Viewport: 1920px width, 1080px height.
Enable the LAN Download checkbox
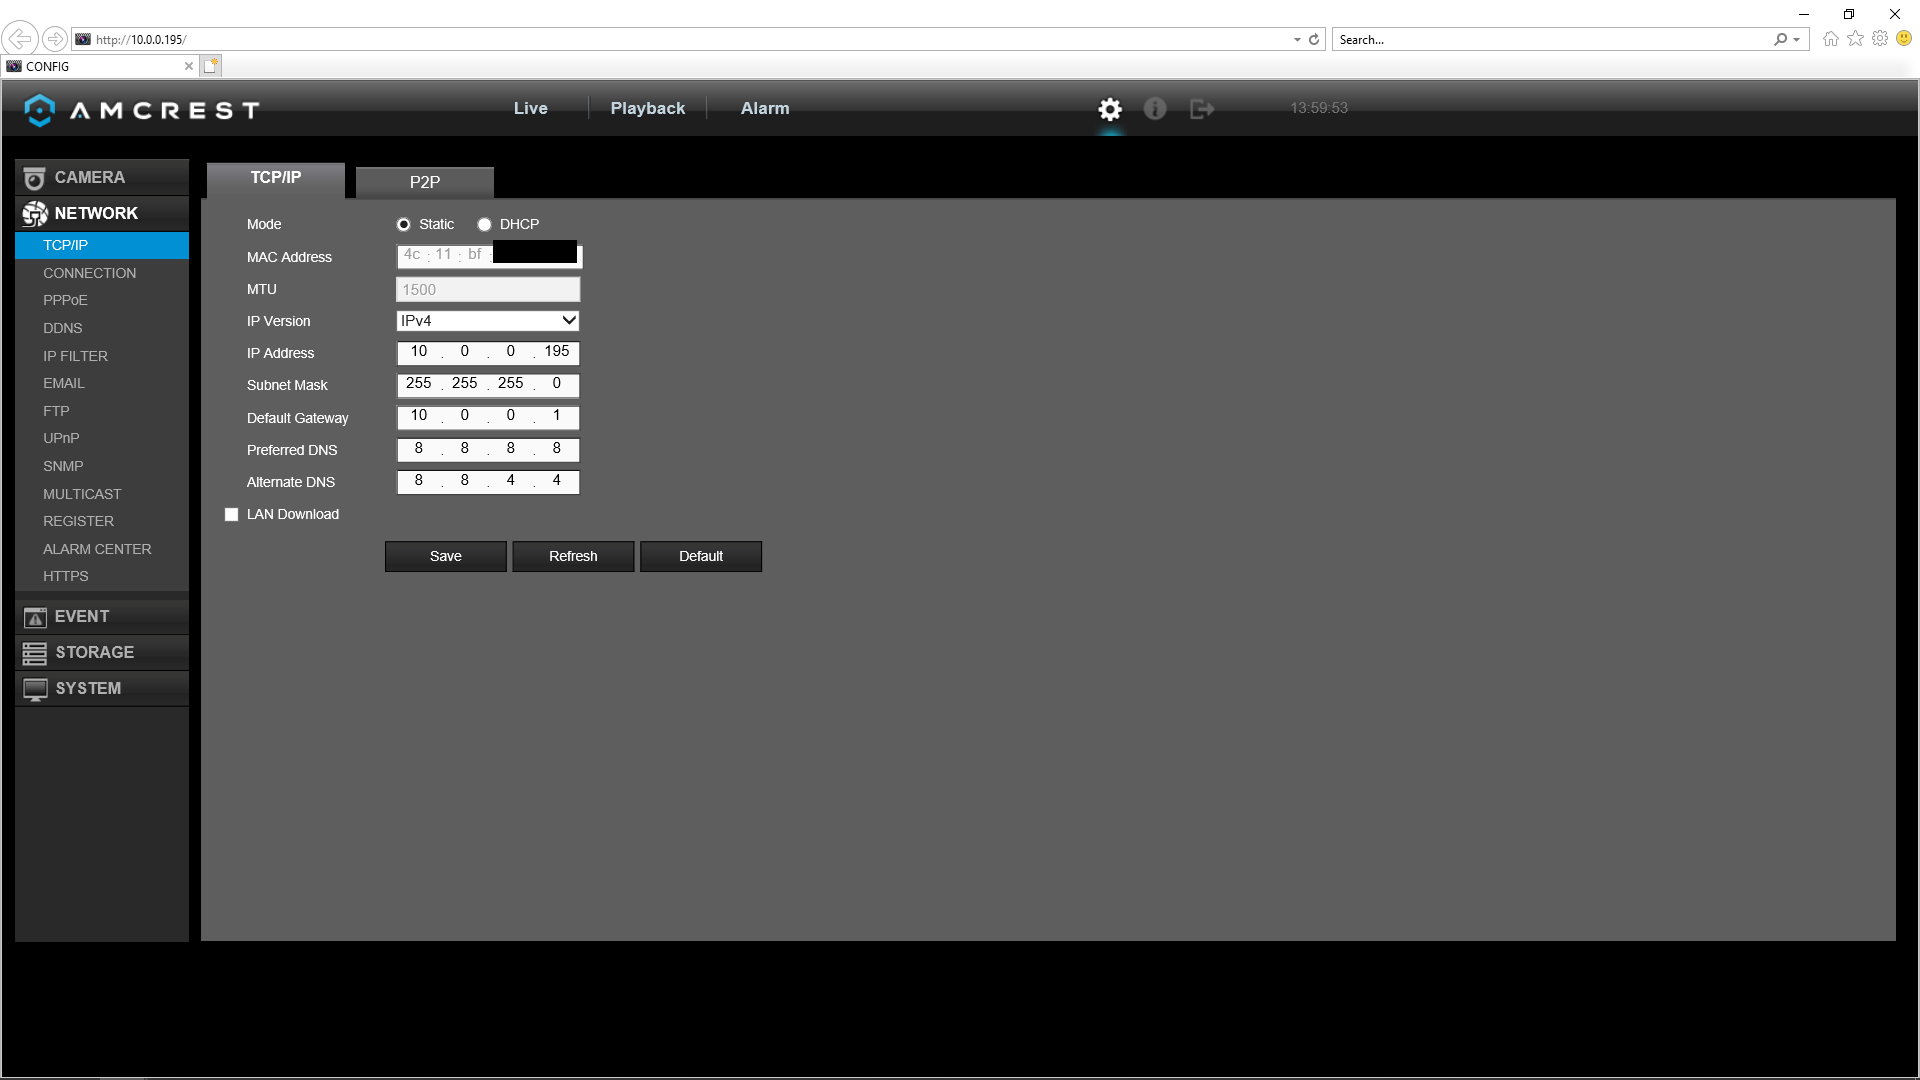click(x=232, y=515)
